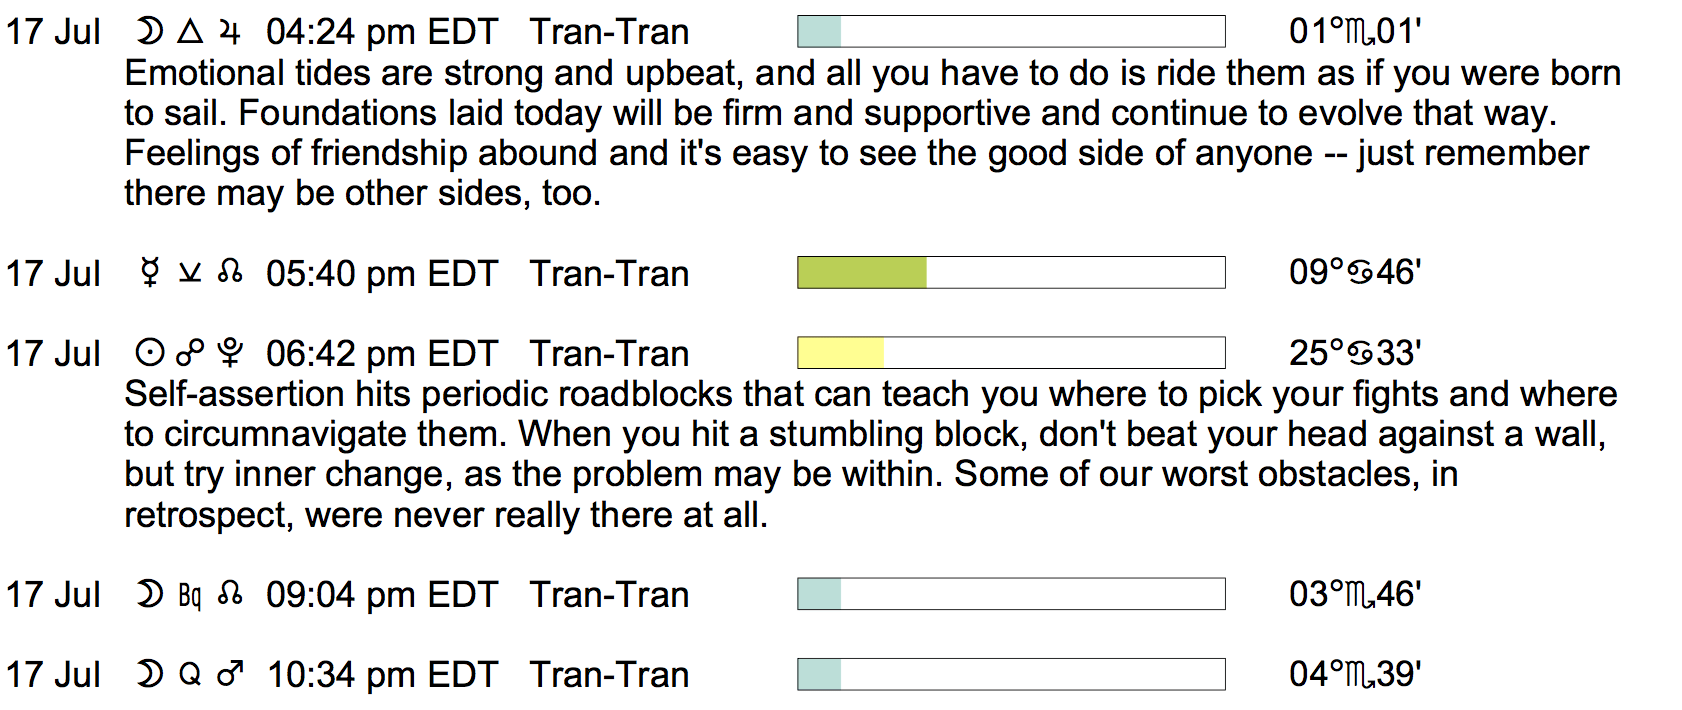Click the Tran-Tran label in the 04:24 pm row

(x=609, y=33)
